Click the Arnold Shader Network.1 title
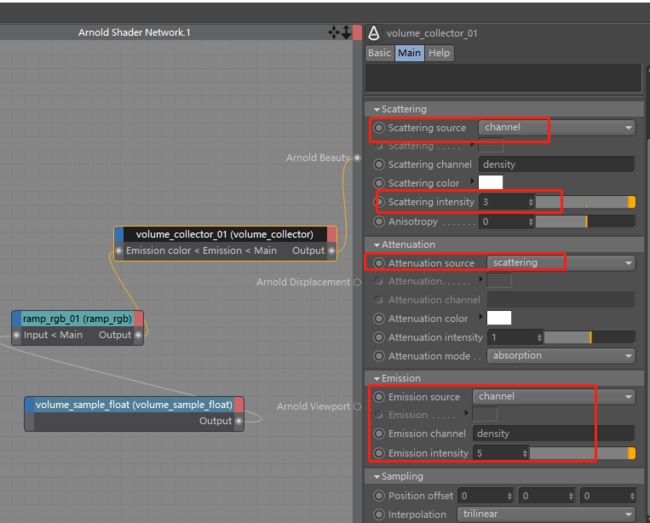Viewport: 650px width, 523px height. coord(134,32)
